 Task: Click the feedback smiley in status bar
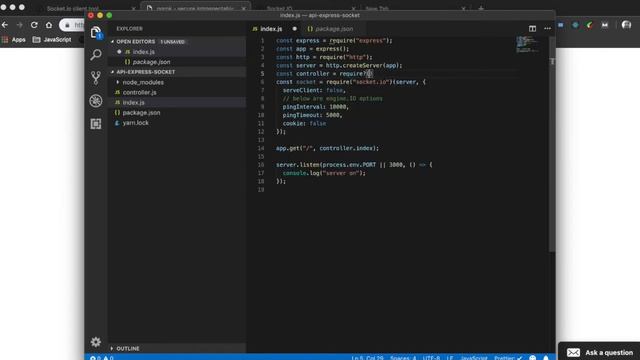click(533, 357)
